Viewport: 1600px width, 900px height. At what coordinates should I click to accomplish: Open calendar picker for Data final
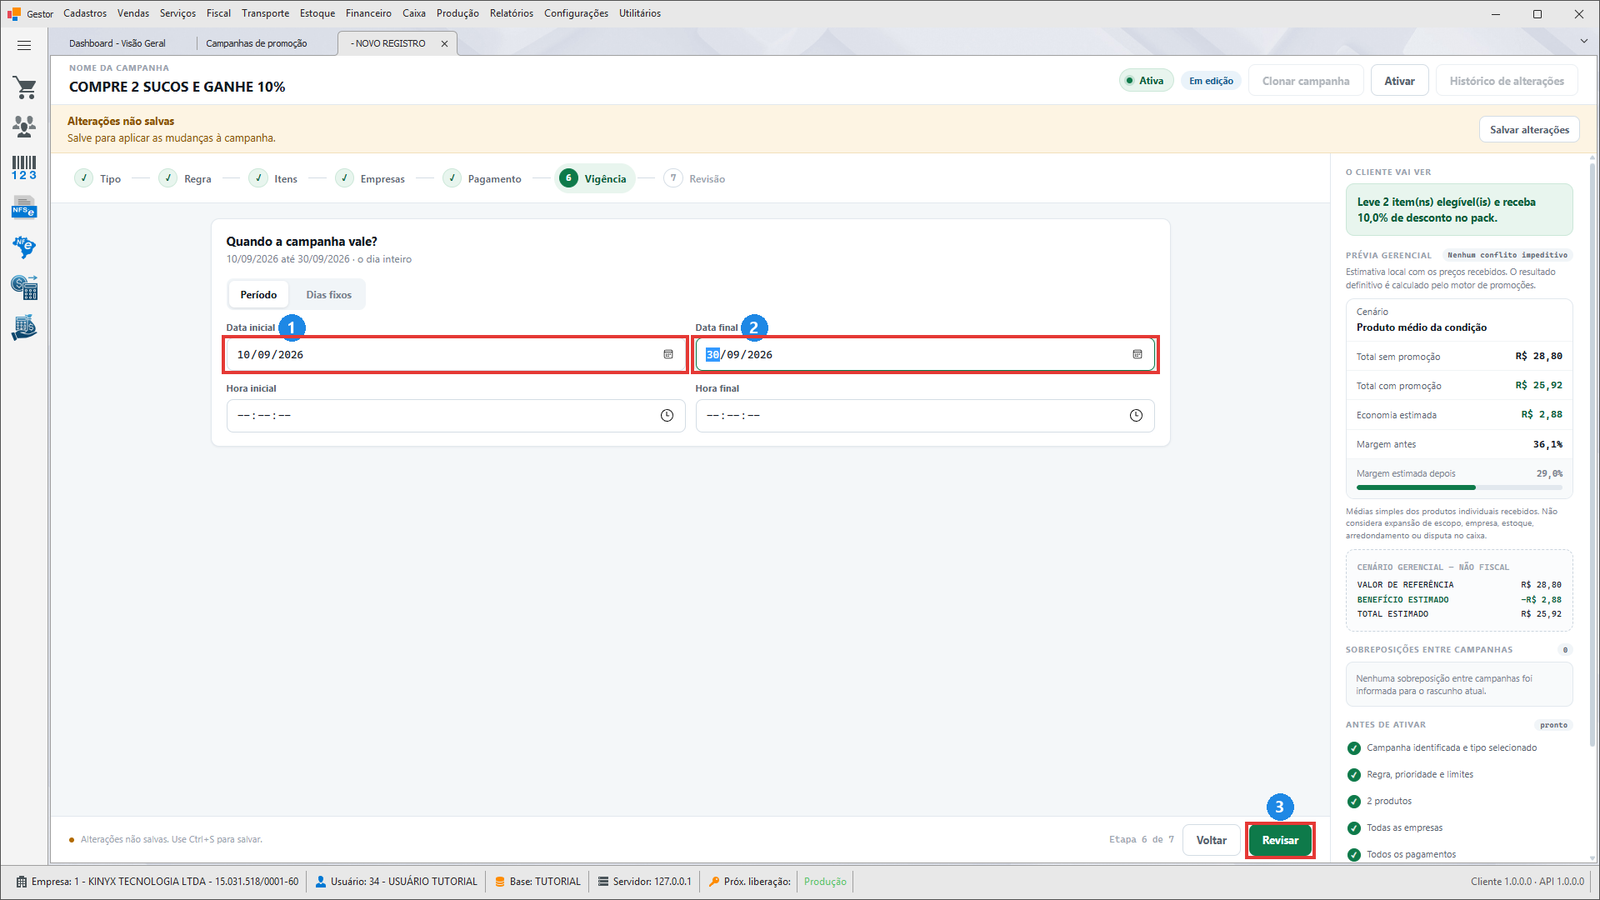click(1137, 355)
